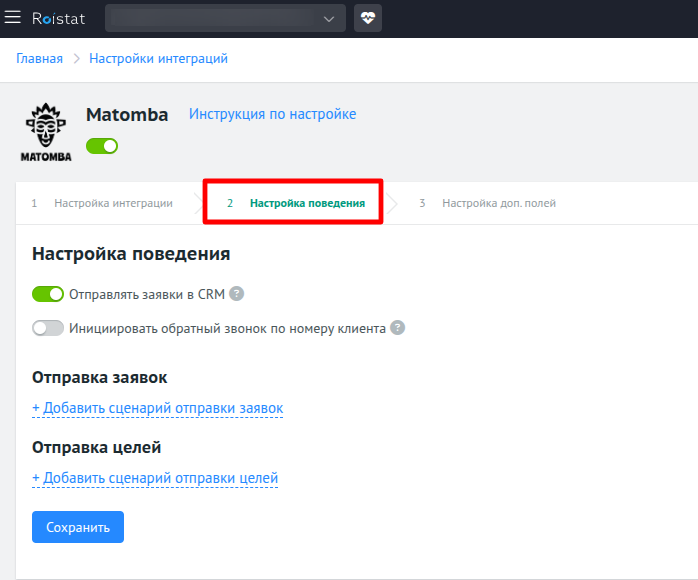Open the hamburger navigation menu
Image resolution: width=698 pixels, height=580 pixels.
pyautogui.click(x=13, y=18)
